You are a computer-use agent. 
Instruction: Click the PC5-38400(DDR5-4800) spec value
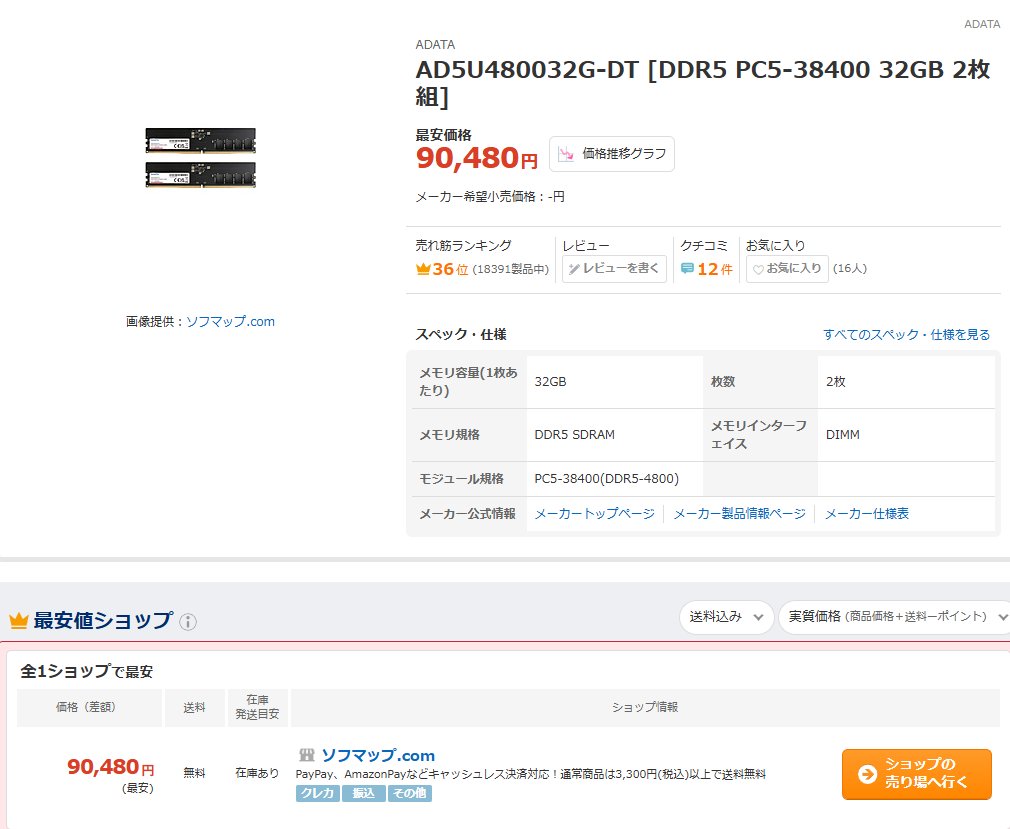point(607,479)
